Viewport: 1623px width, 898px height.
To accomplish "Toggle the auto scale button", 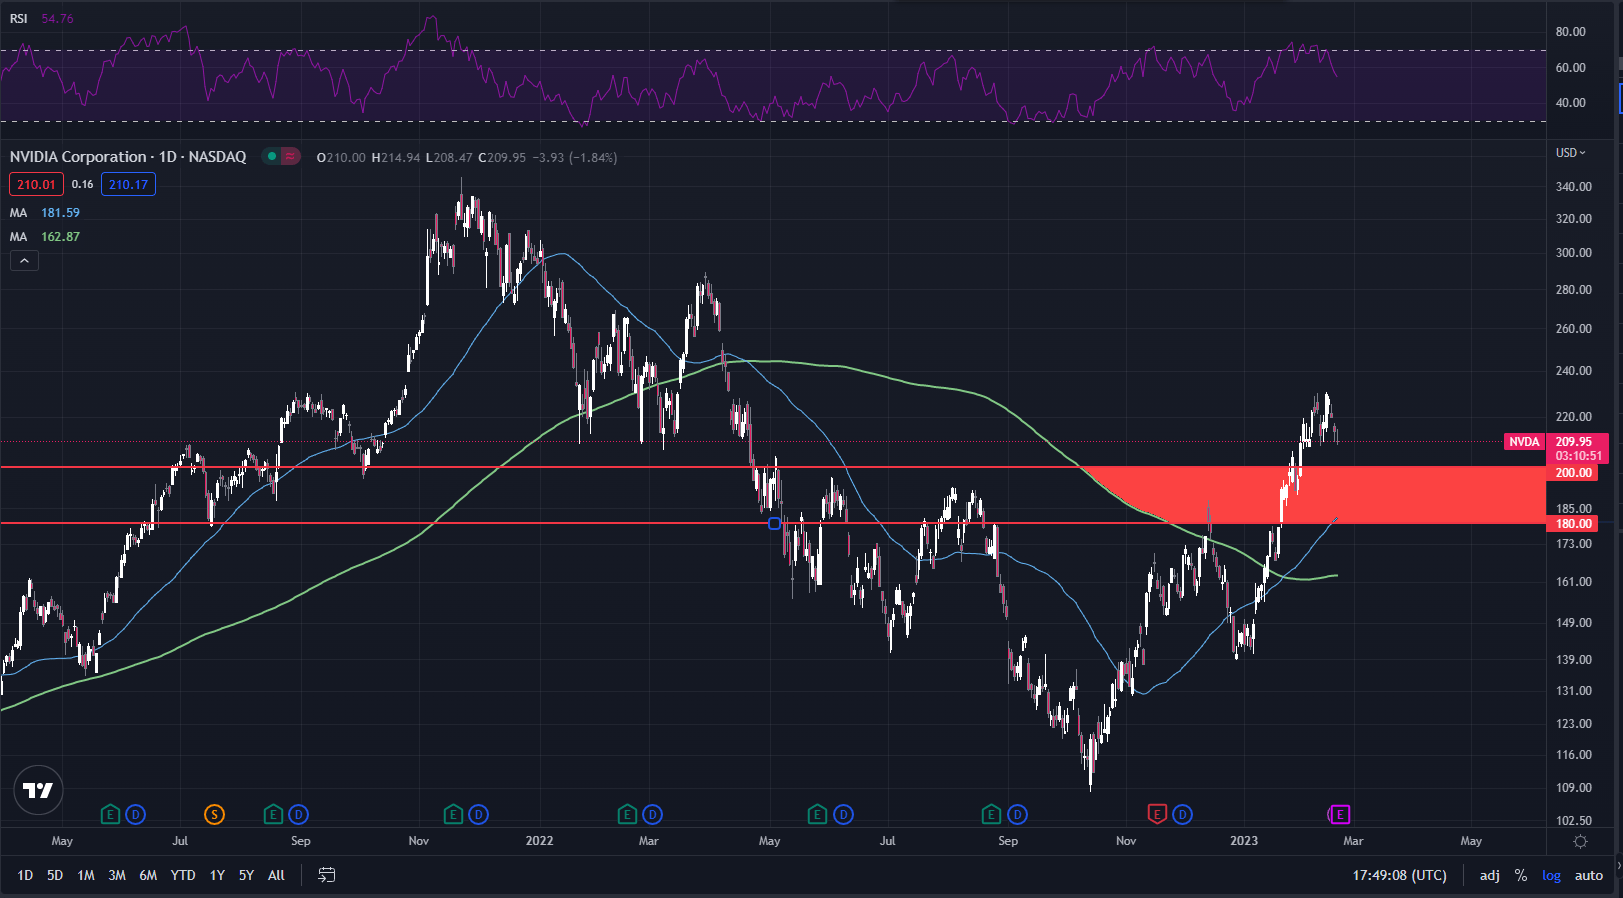I will tap(1589, 875).
